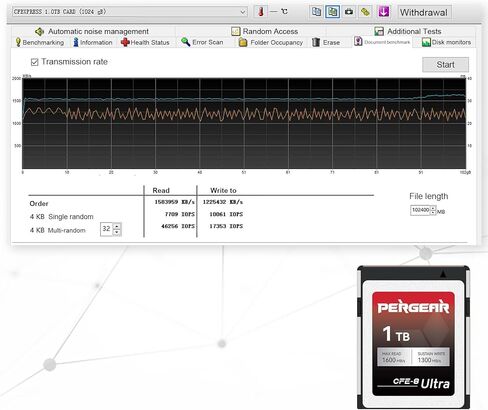Click the copy screenshot toolbar icon
488x410 pixels.
tap(332, 12)
